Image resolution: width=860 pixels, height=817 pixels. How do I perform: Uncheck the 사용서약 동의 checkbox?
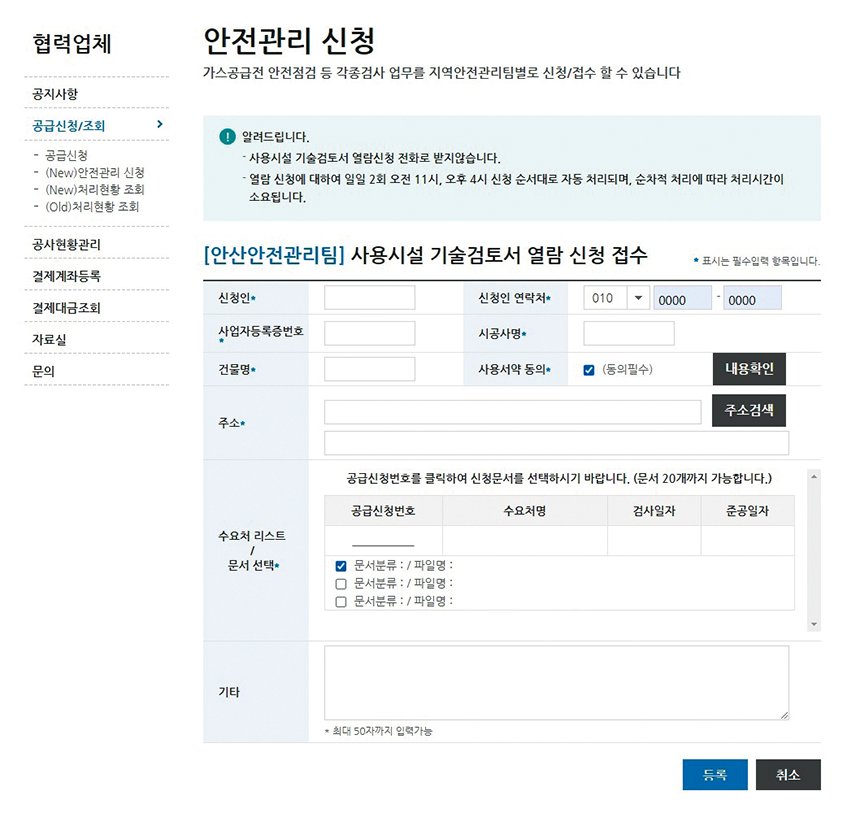pos(589,370)
